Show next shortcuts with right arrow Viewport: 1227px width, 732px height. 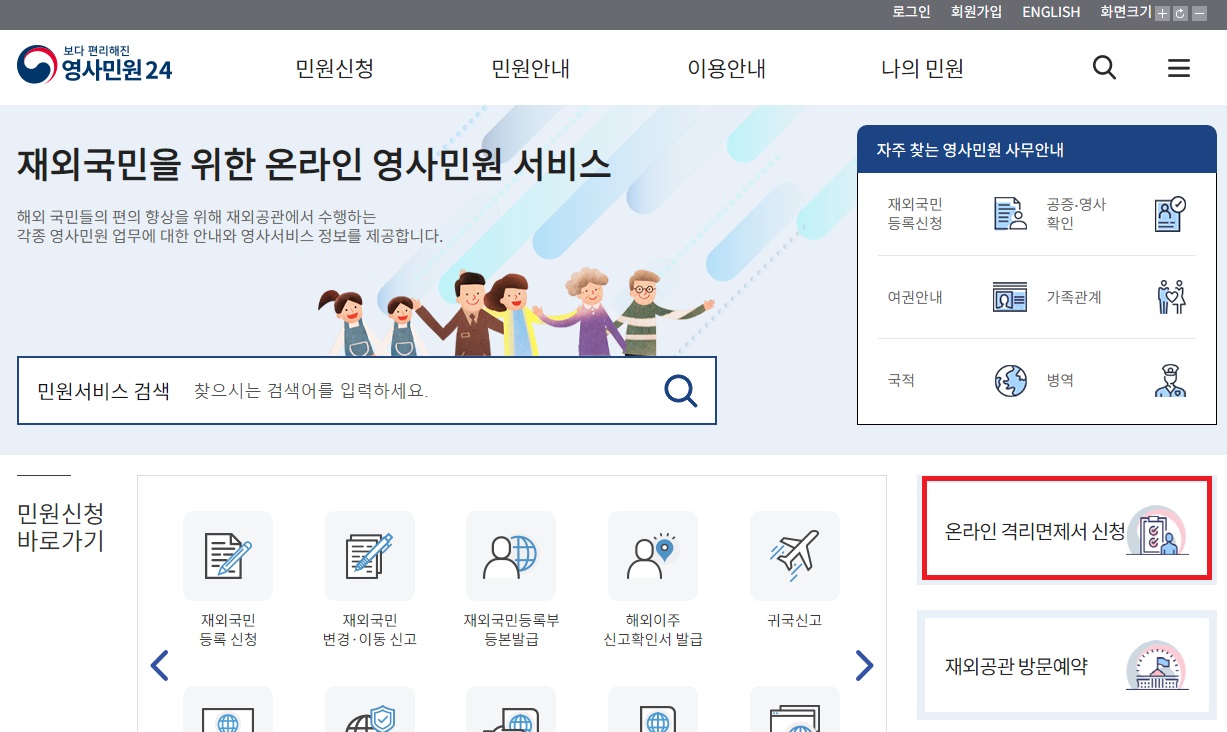tap(865, 665)
